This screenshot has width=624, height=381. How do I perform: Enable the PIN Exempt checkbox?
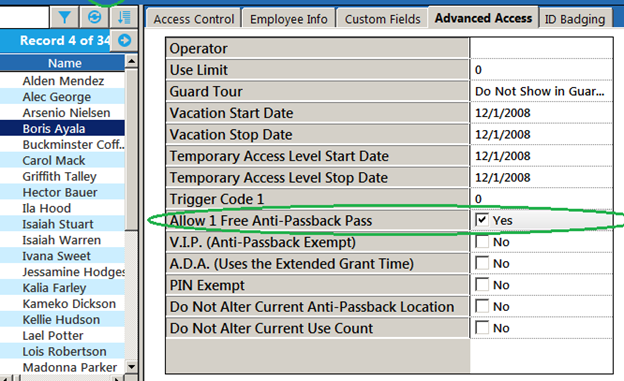pyautogui.click(x=482, y=285)
